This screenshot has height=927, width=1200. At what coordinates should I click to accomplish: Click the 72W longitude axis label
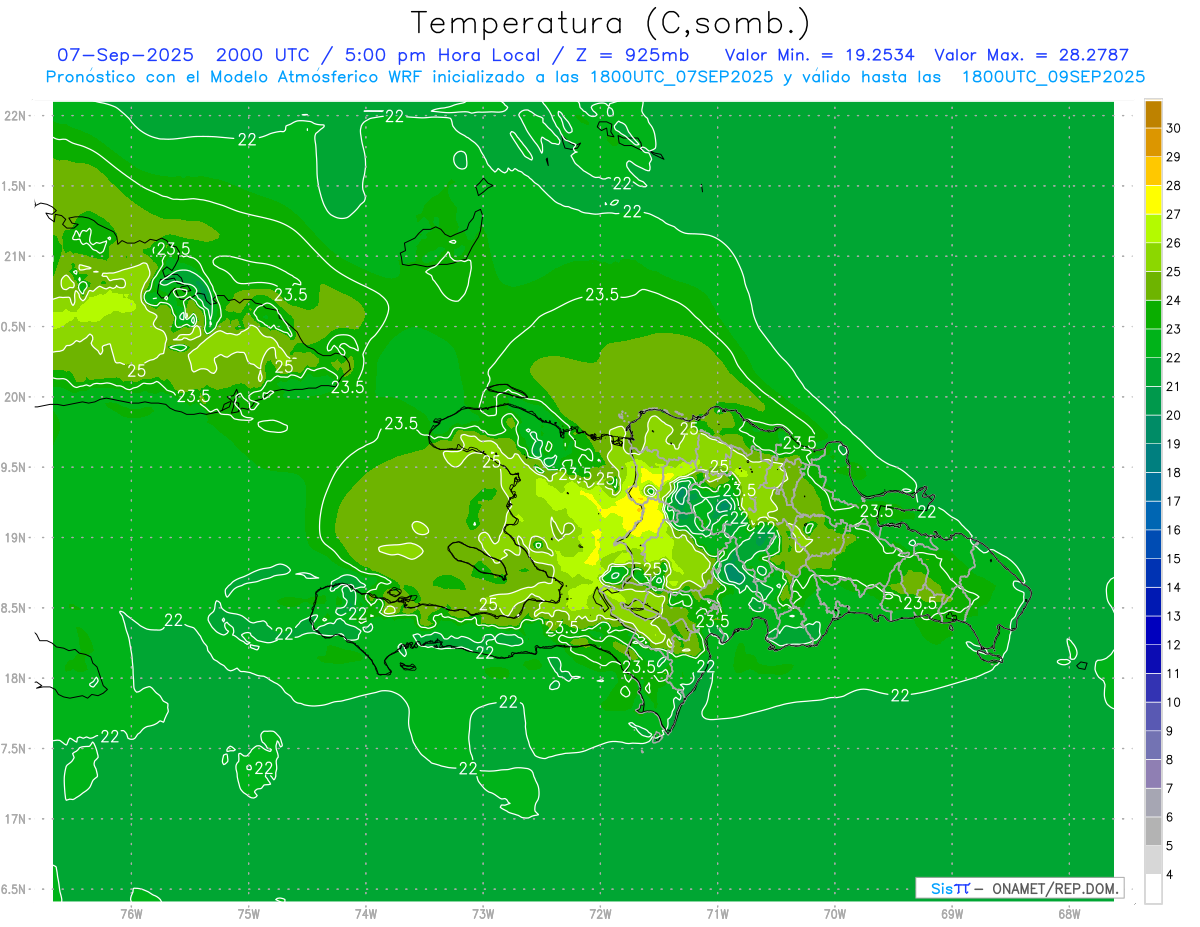click(600, 913)
